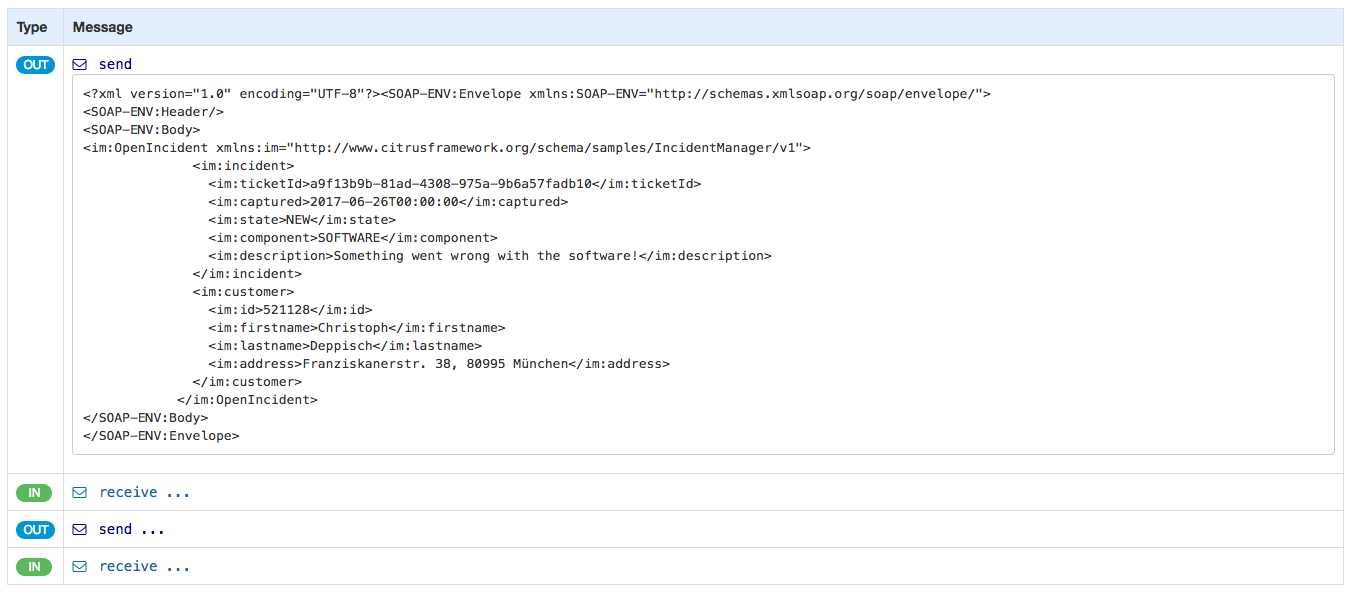Image resolution: width=1353 pixels, height=593 pixels.
Task: Click the OUT badge on the collapsed send row
Action: point(36,529)
